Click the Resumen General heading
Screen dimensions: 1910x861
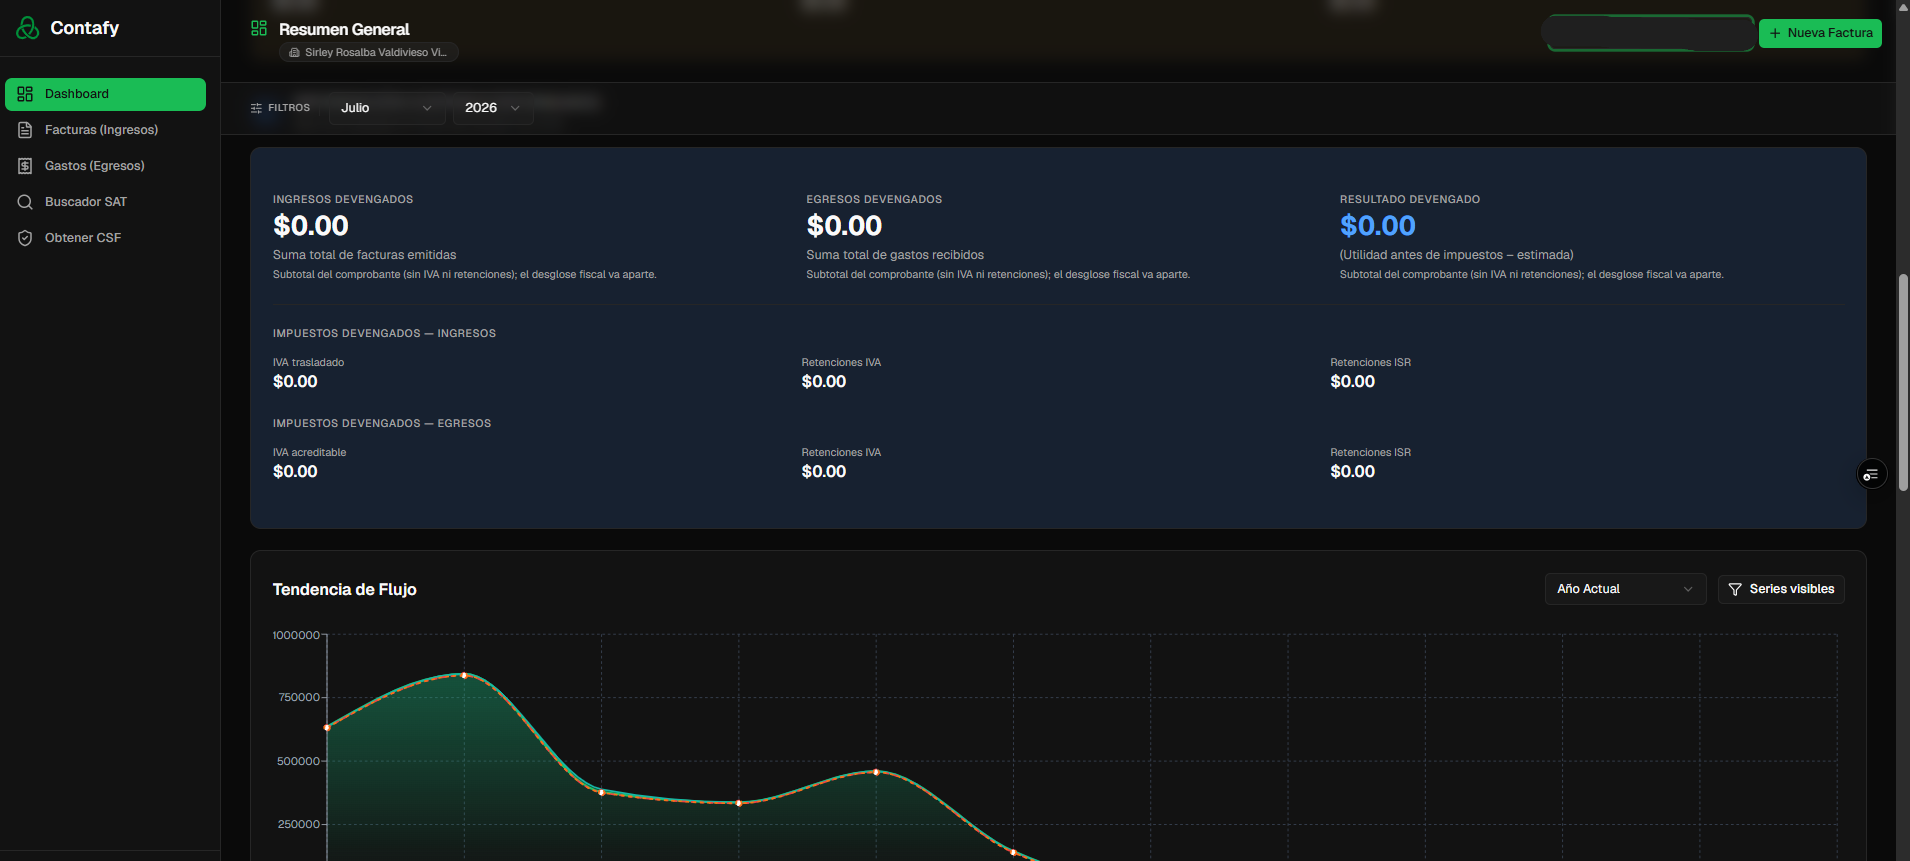point(344,29)
